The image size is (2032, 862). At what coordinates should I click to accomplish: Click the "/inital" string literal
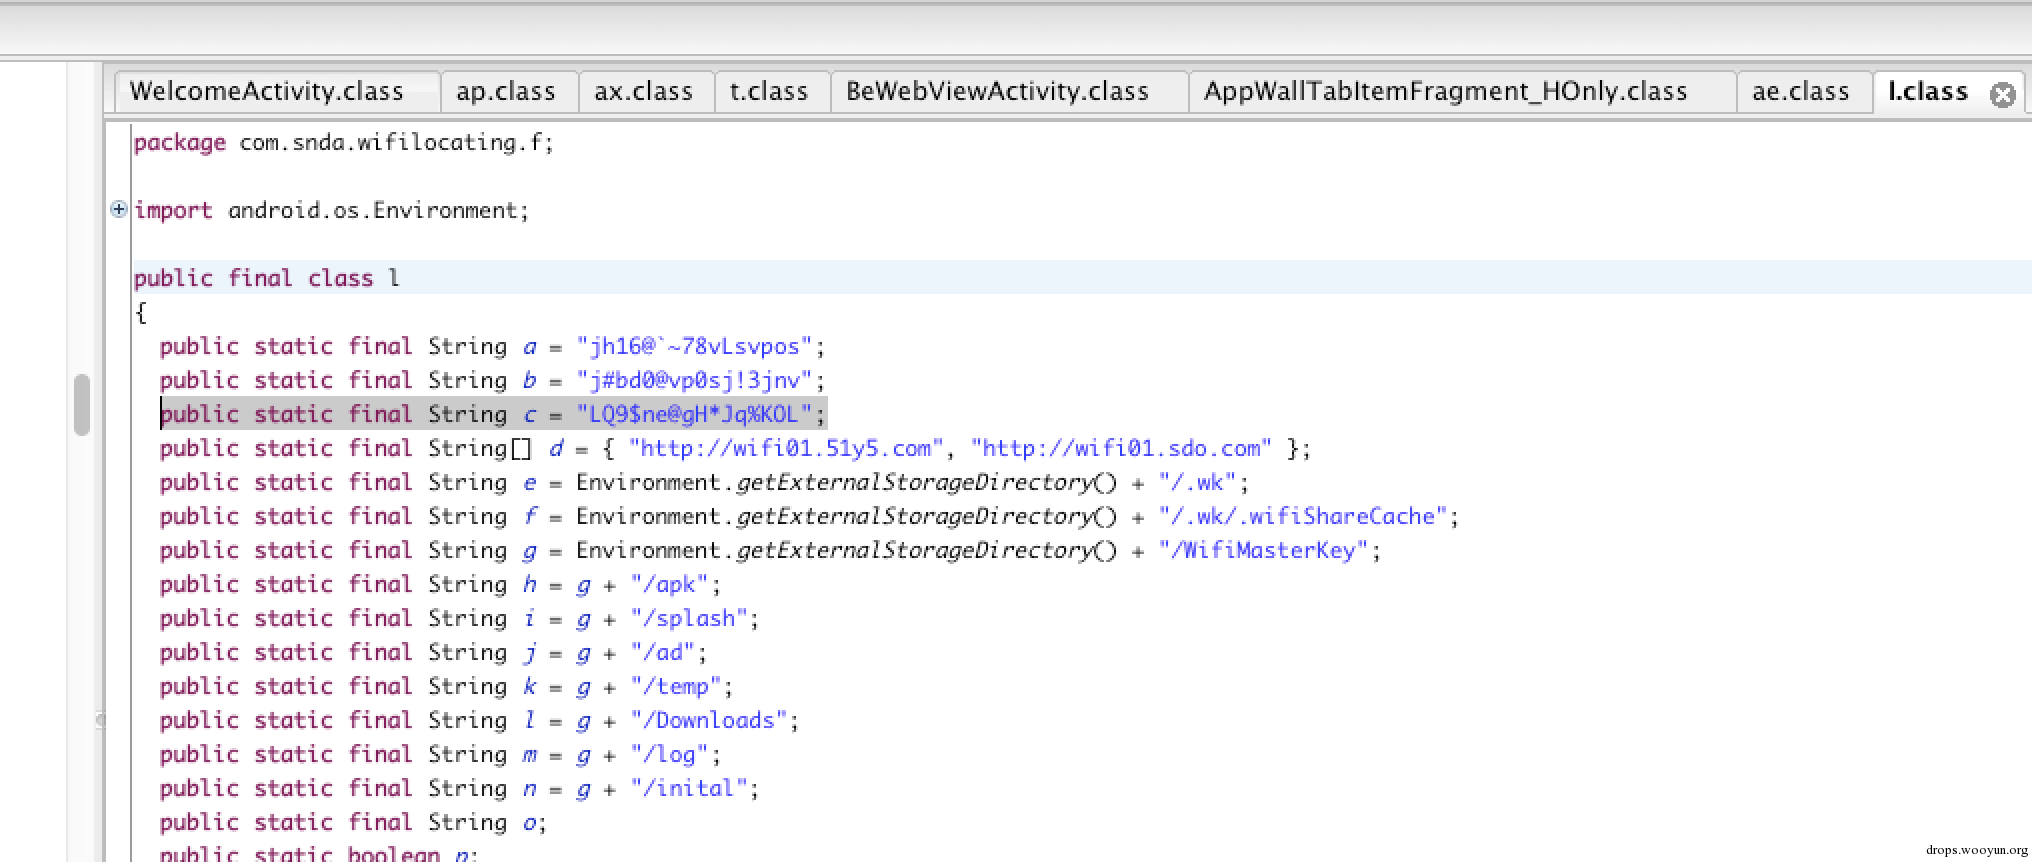point(689,789)
